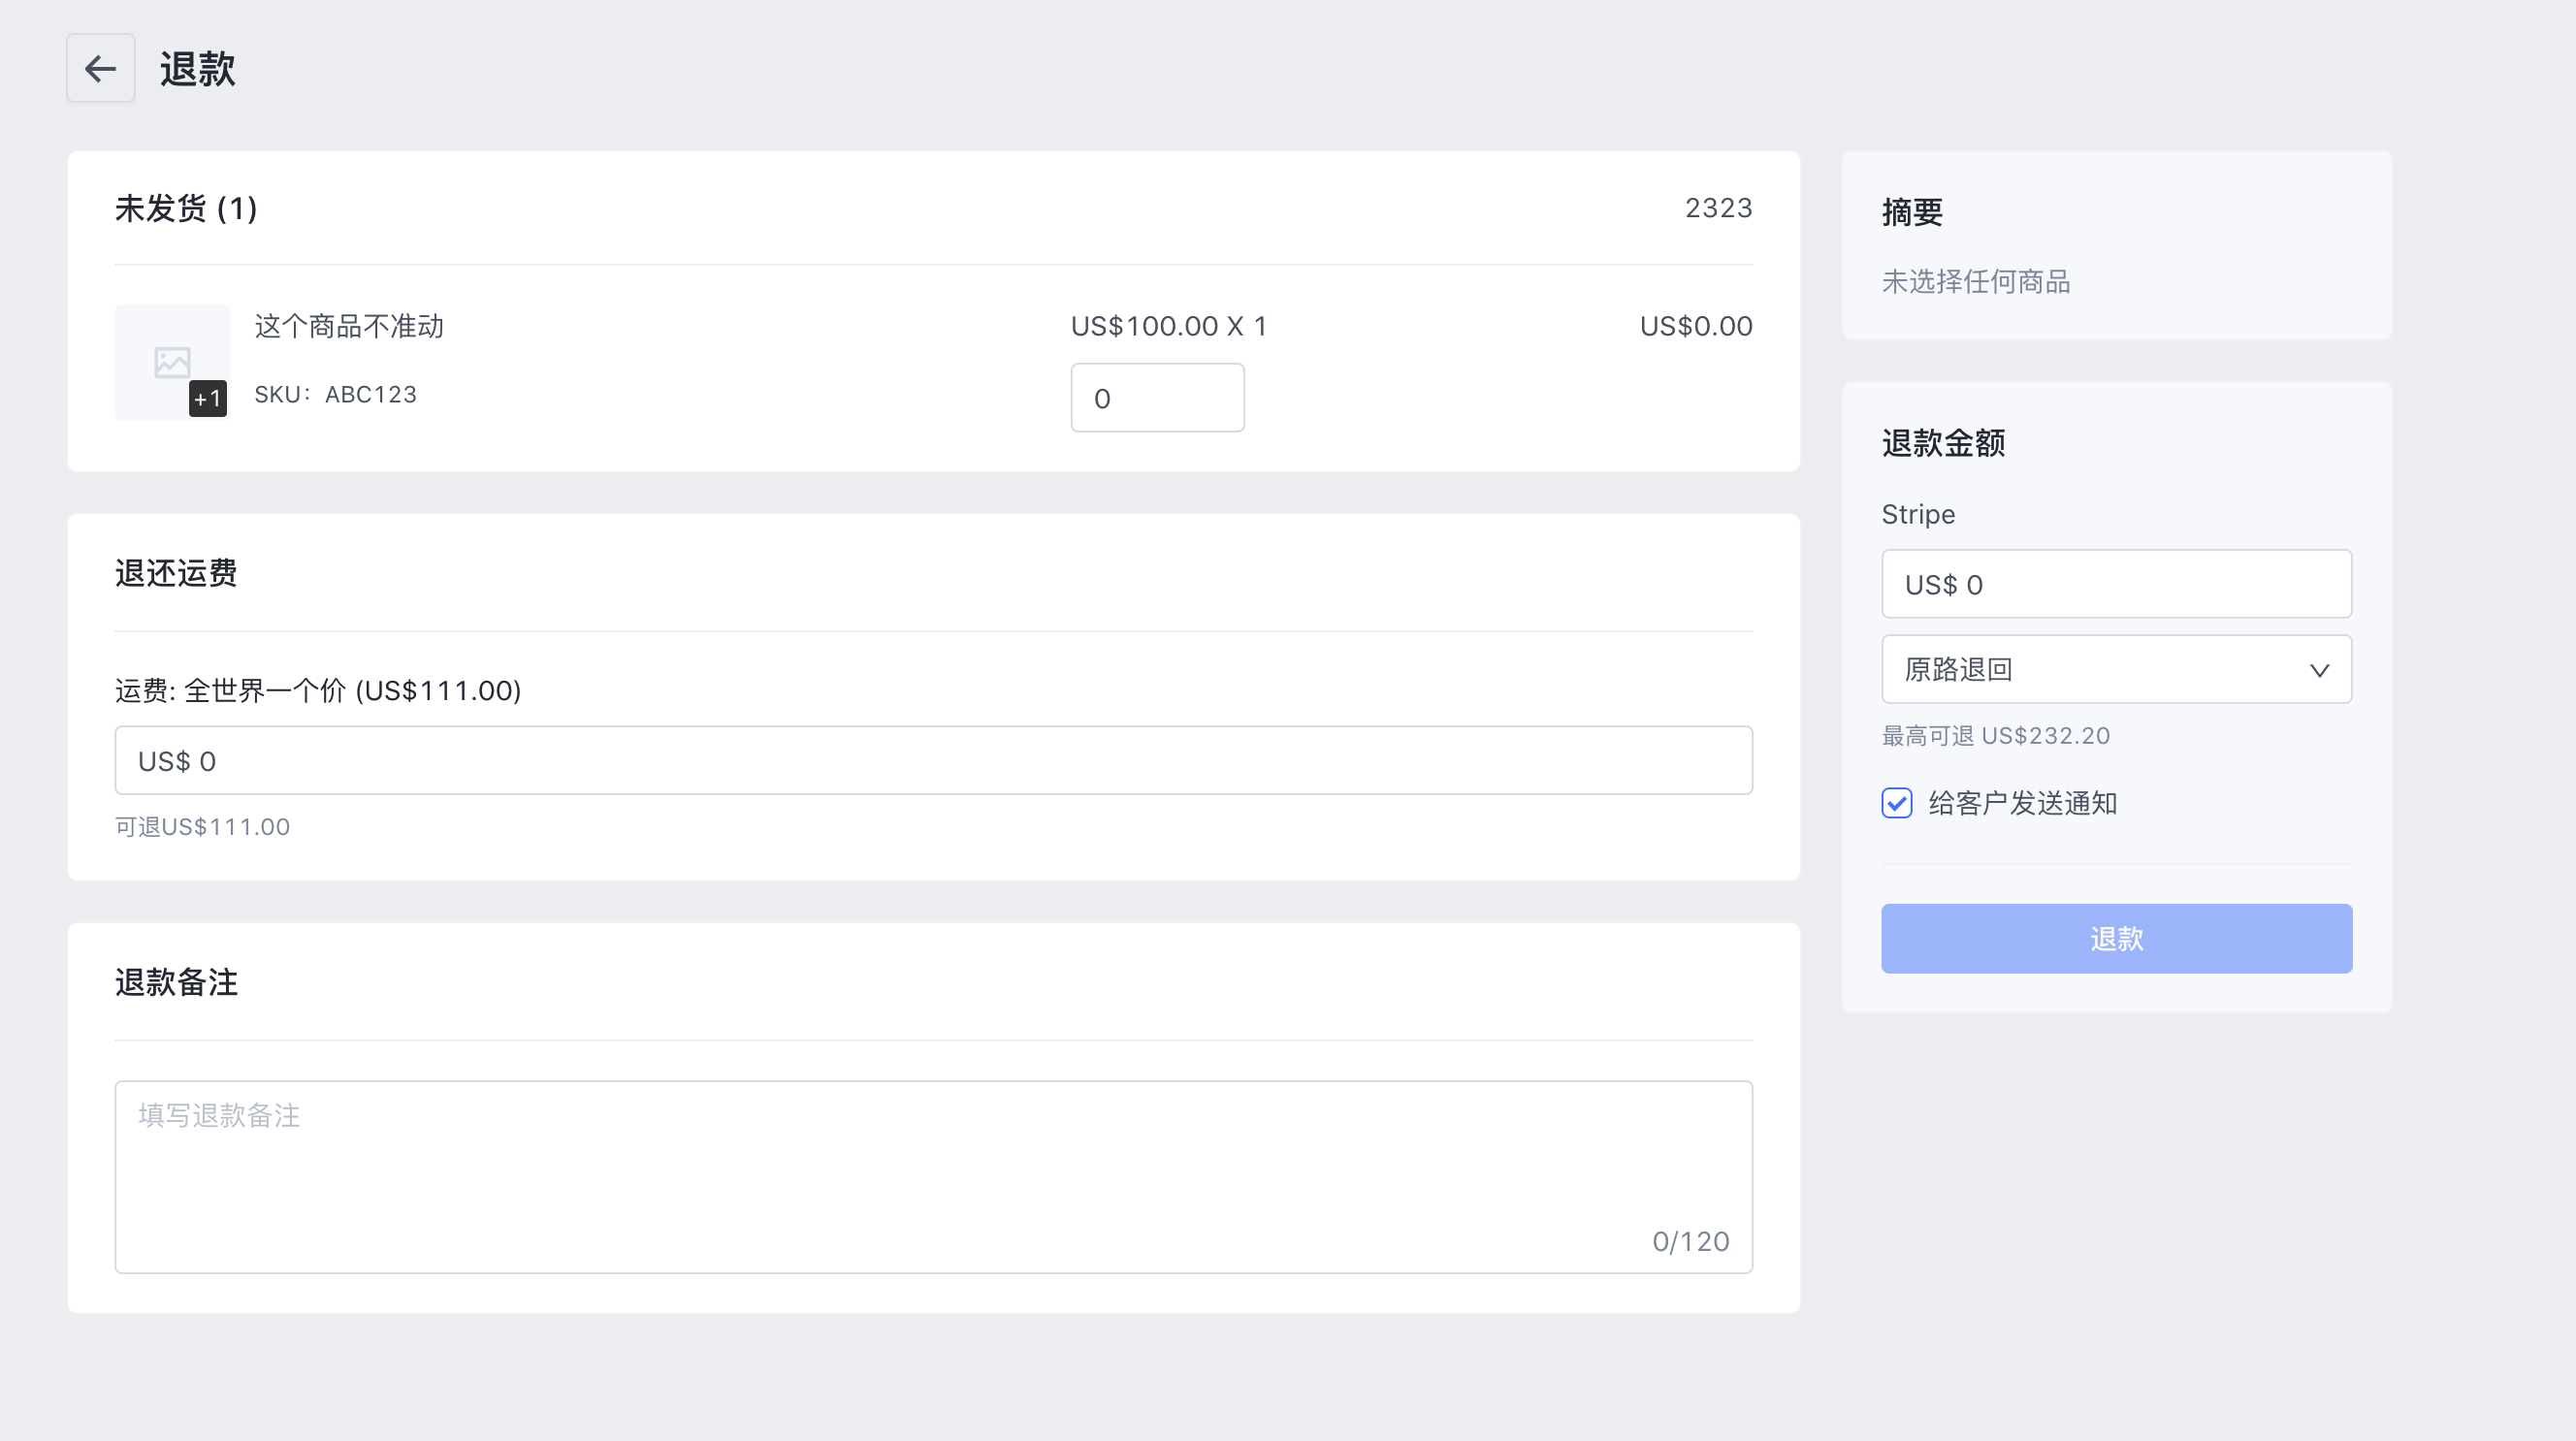The width and height of the screenshot is (2576, 1441).
Task: Toggle the 给客户发送通知 checkbox
Action: (1897, 803)
